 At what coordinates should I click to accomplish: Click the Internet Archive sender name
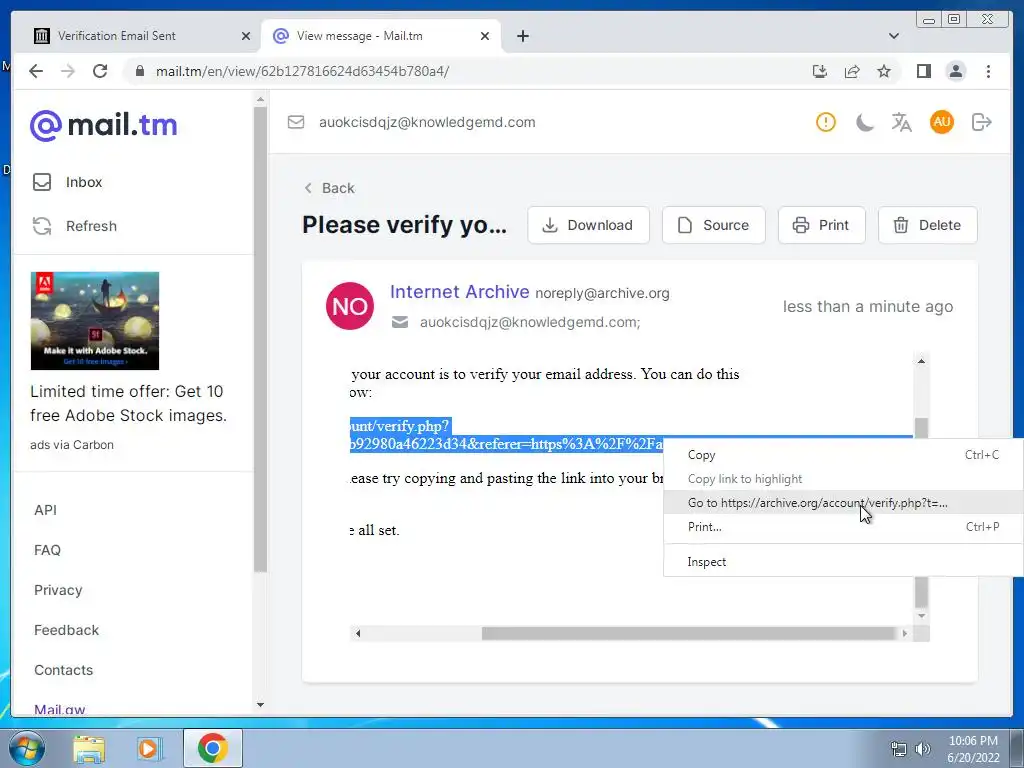pyautogui.click(x=460, y=292)
